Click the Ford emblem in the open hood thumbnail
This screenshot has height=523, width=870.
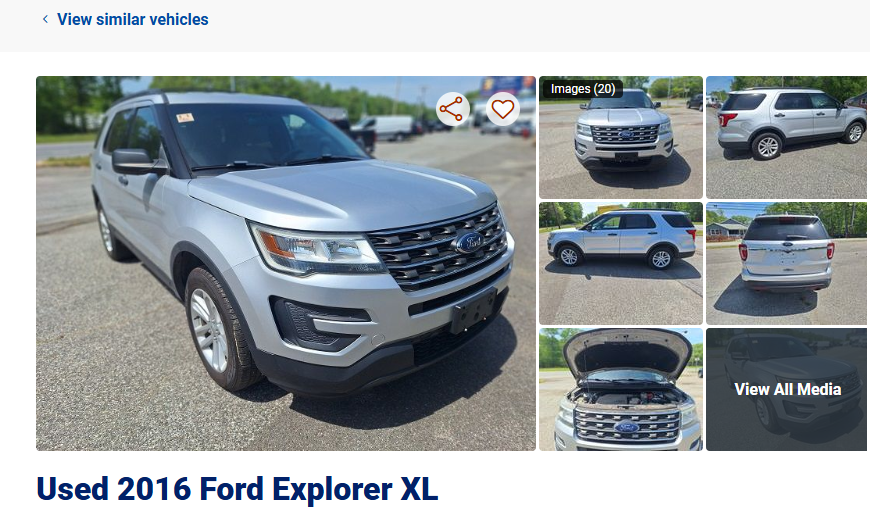click(626, 427)
